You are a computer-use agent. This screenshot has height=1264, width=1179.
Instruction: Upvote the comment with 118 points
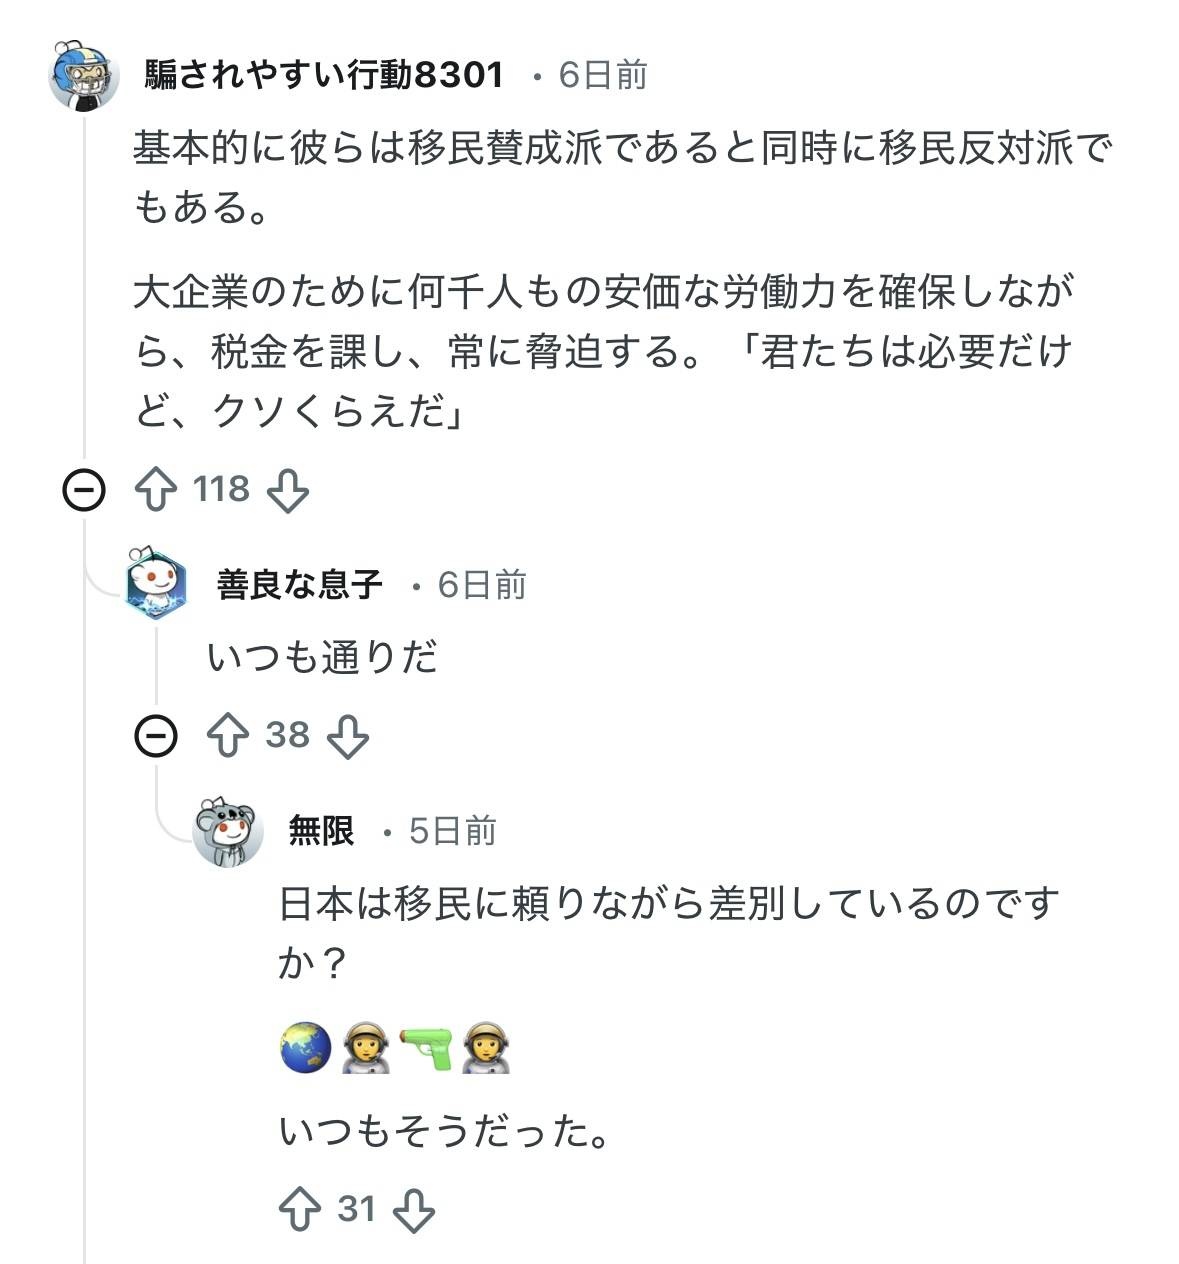[x=155, y=491]
